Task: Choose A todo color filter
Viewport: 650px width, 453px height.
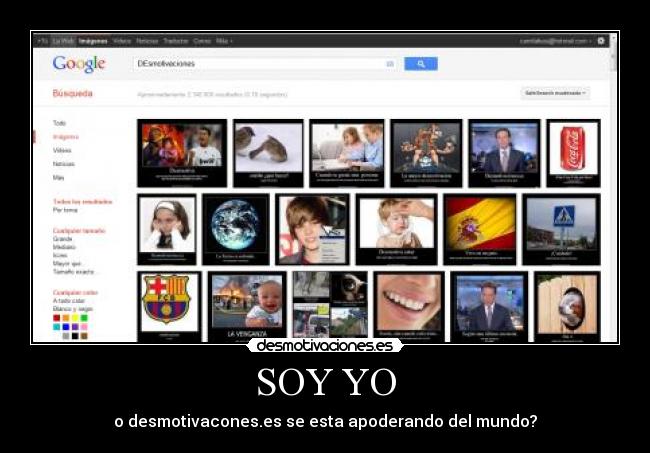Action: point(69,301)
